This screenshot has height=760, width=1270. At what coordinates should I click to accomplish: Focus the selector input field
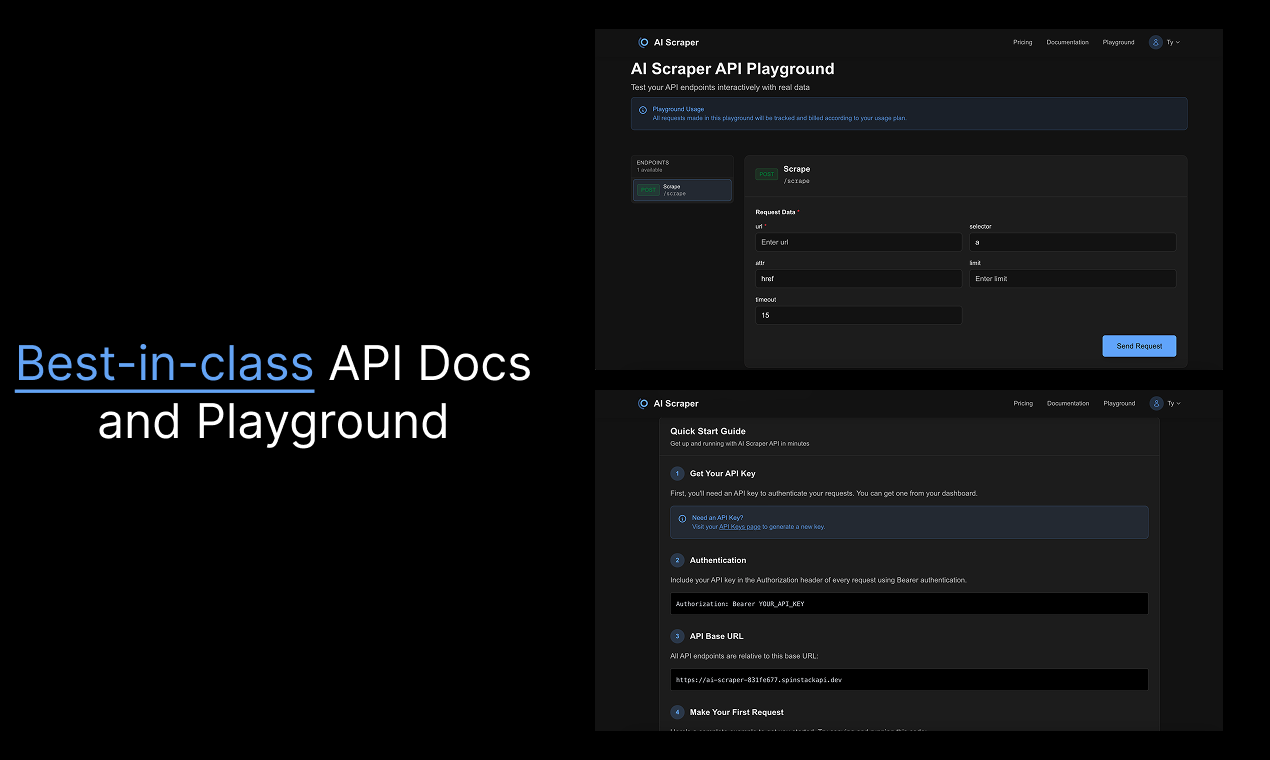click(1072, 242)
